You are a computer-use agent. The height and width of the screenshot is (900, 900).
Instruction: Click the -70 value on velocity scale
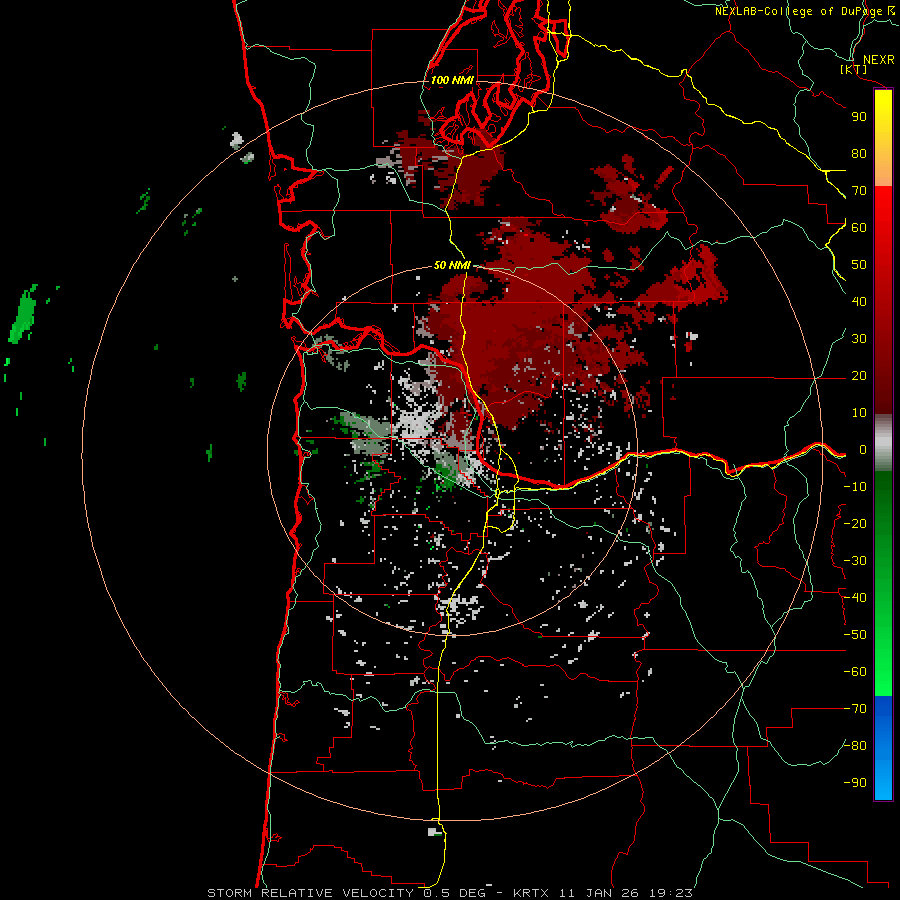click(x=855, y=709)
